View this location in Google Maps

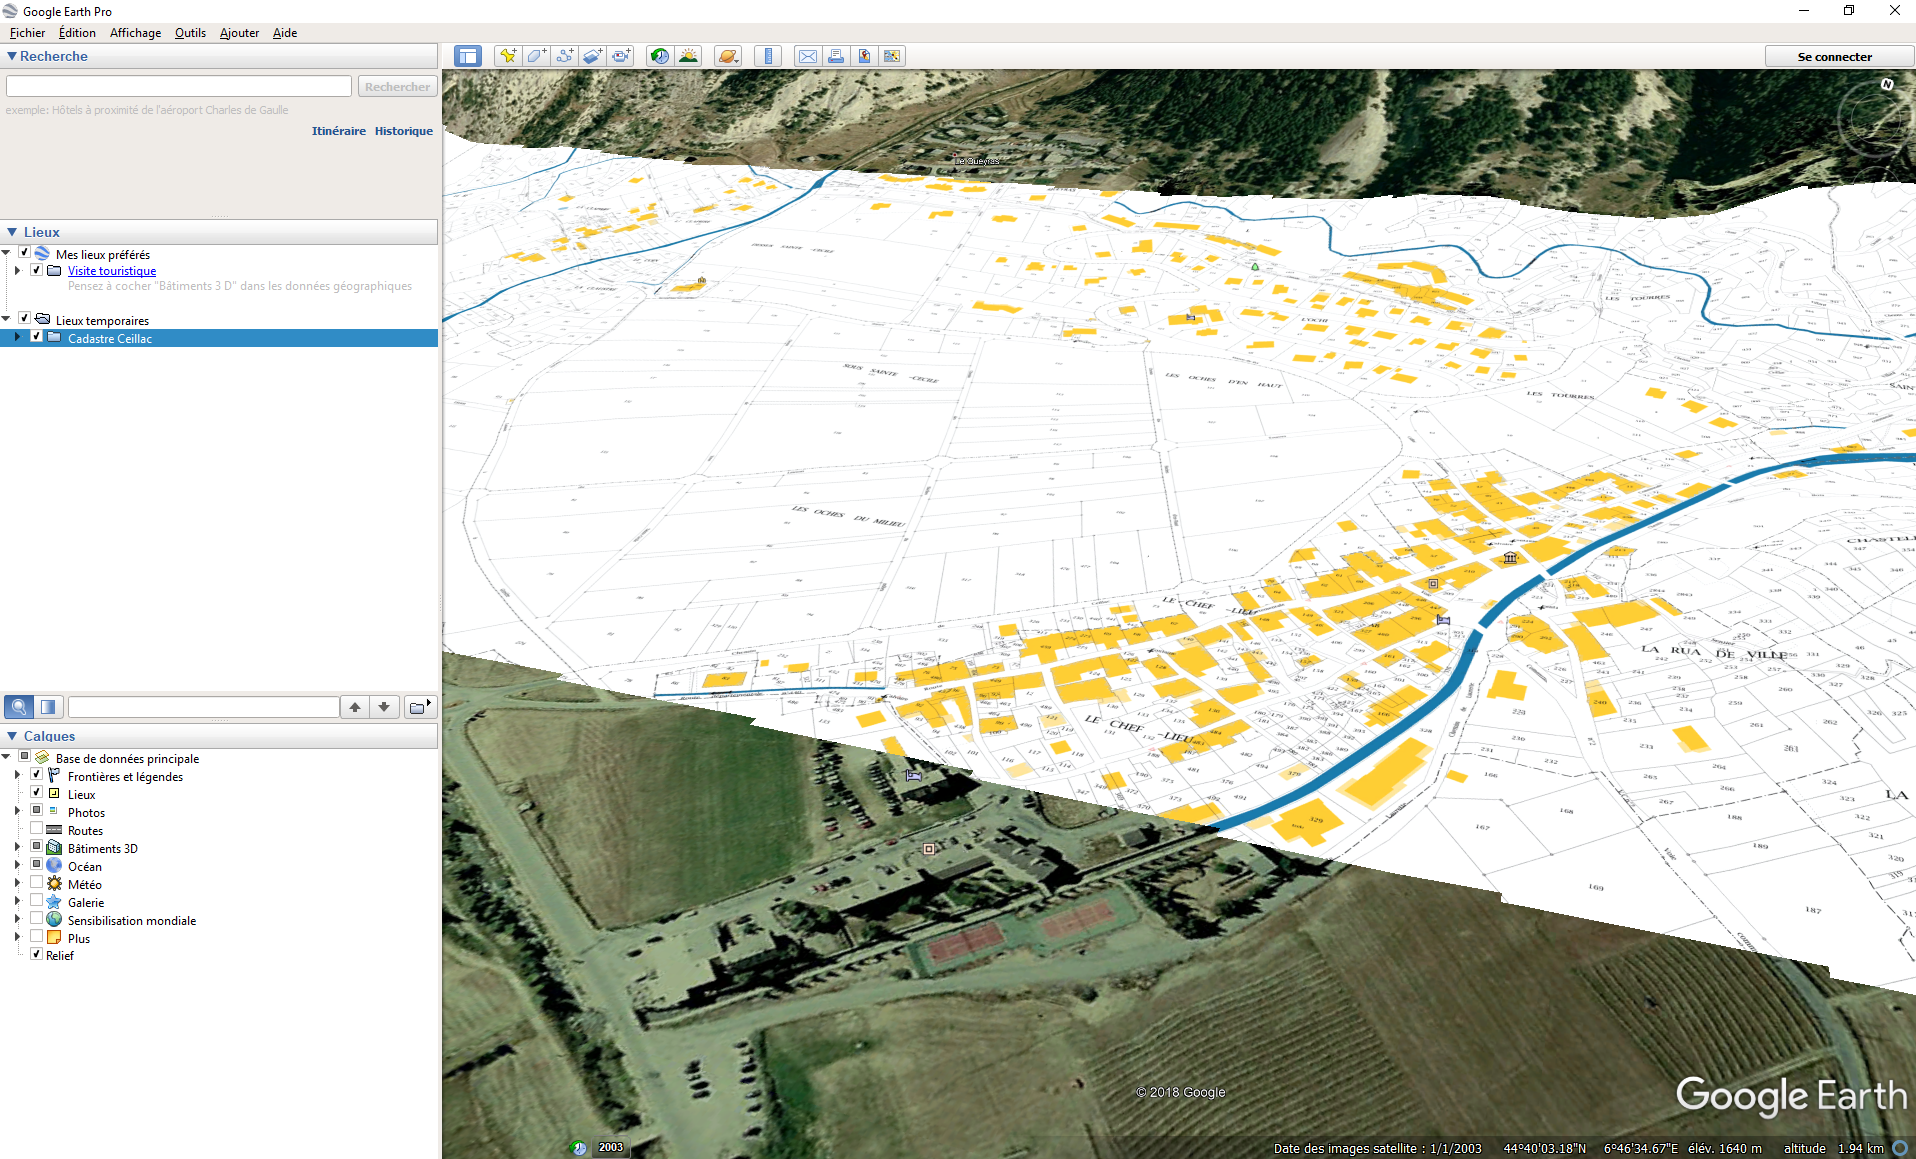(x=891, y=56)
